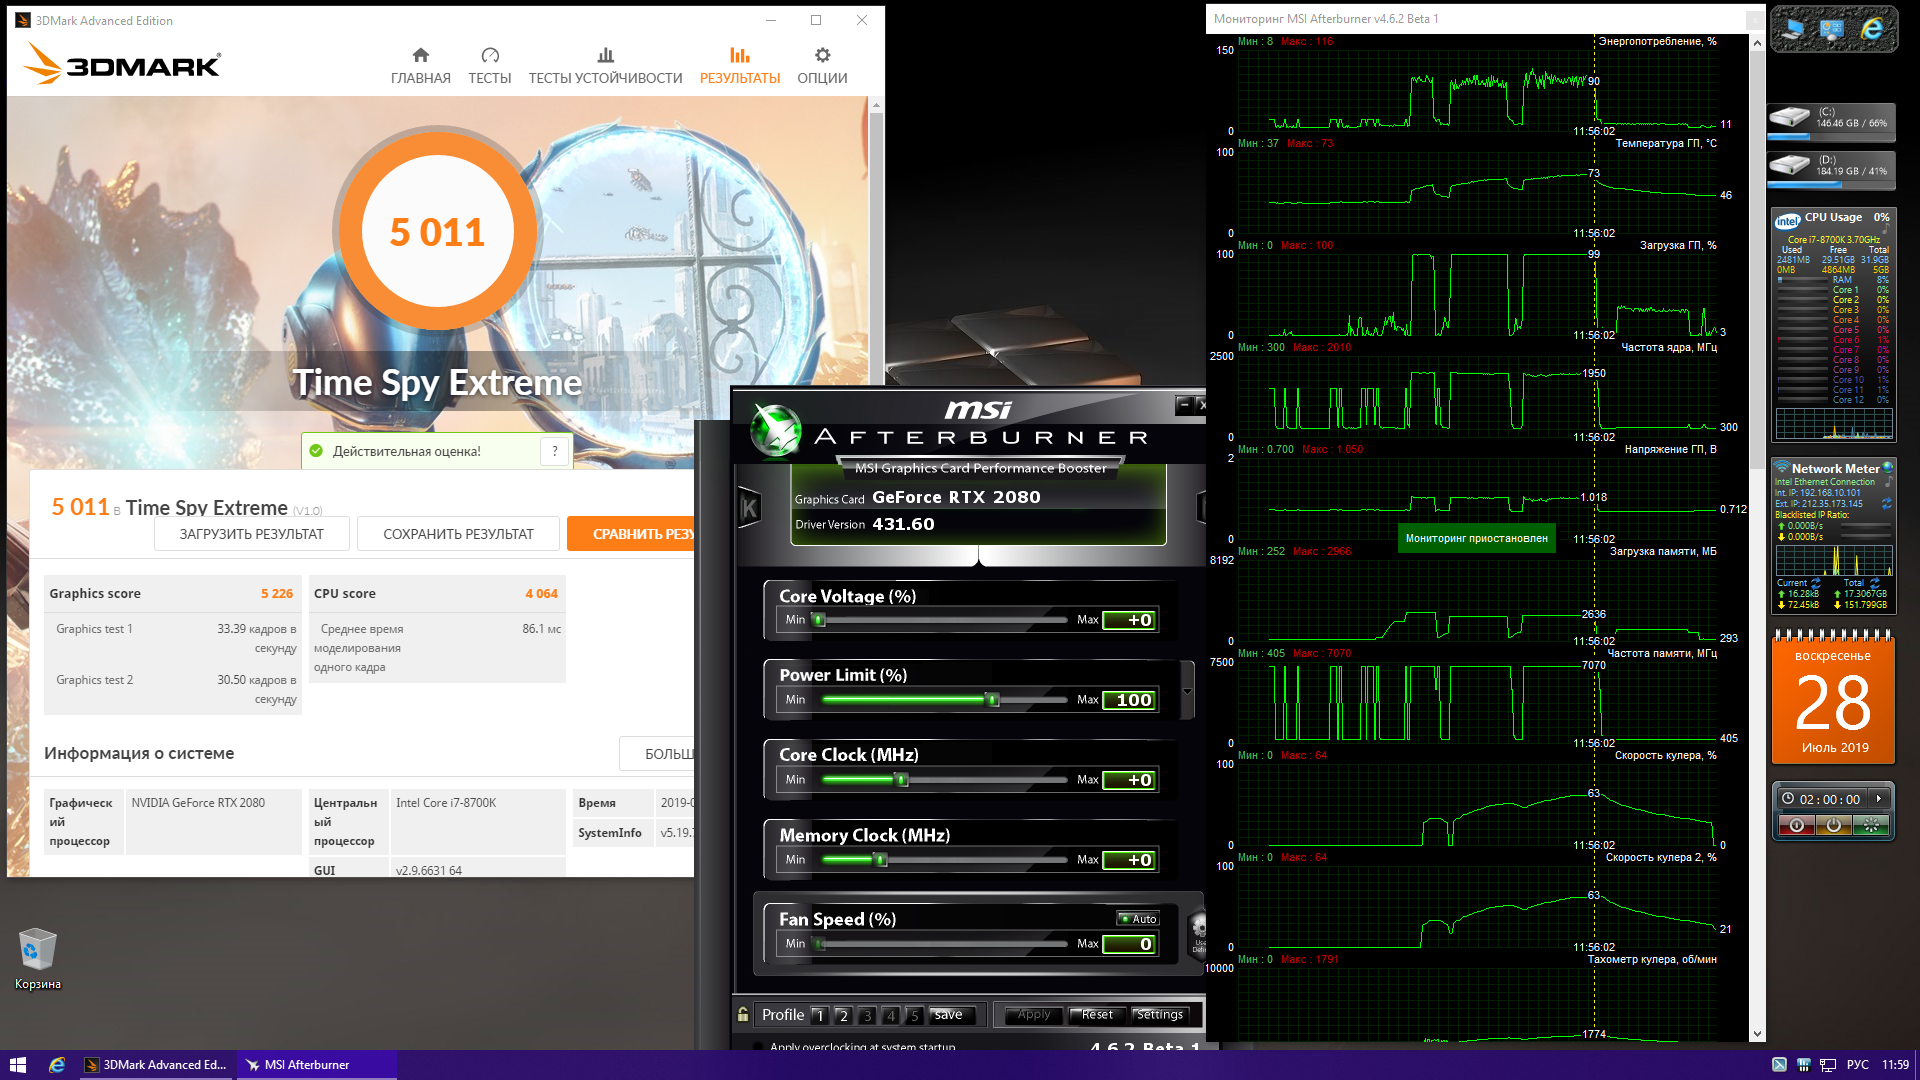The image size is (1920, 1080).
Task: Click the СОХРАНИТЬ РЕЗУЛЬТАТ button
Action: click(x=458, y=534)
